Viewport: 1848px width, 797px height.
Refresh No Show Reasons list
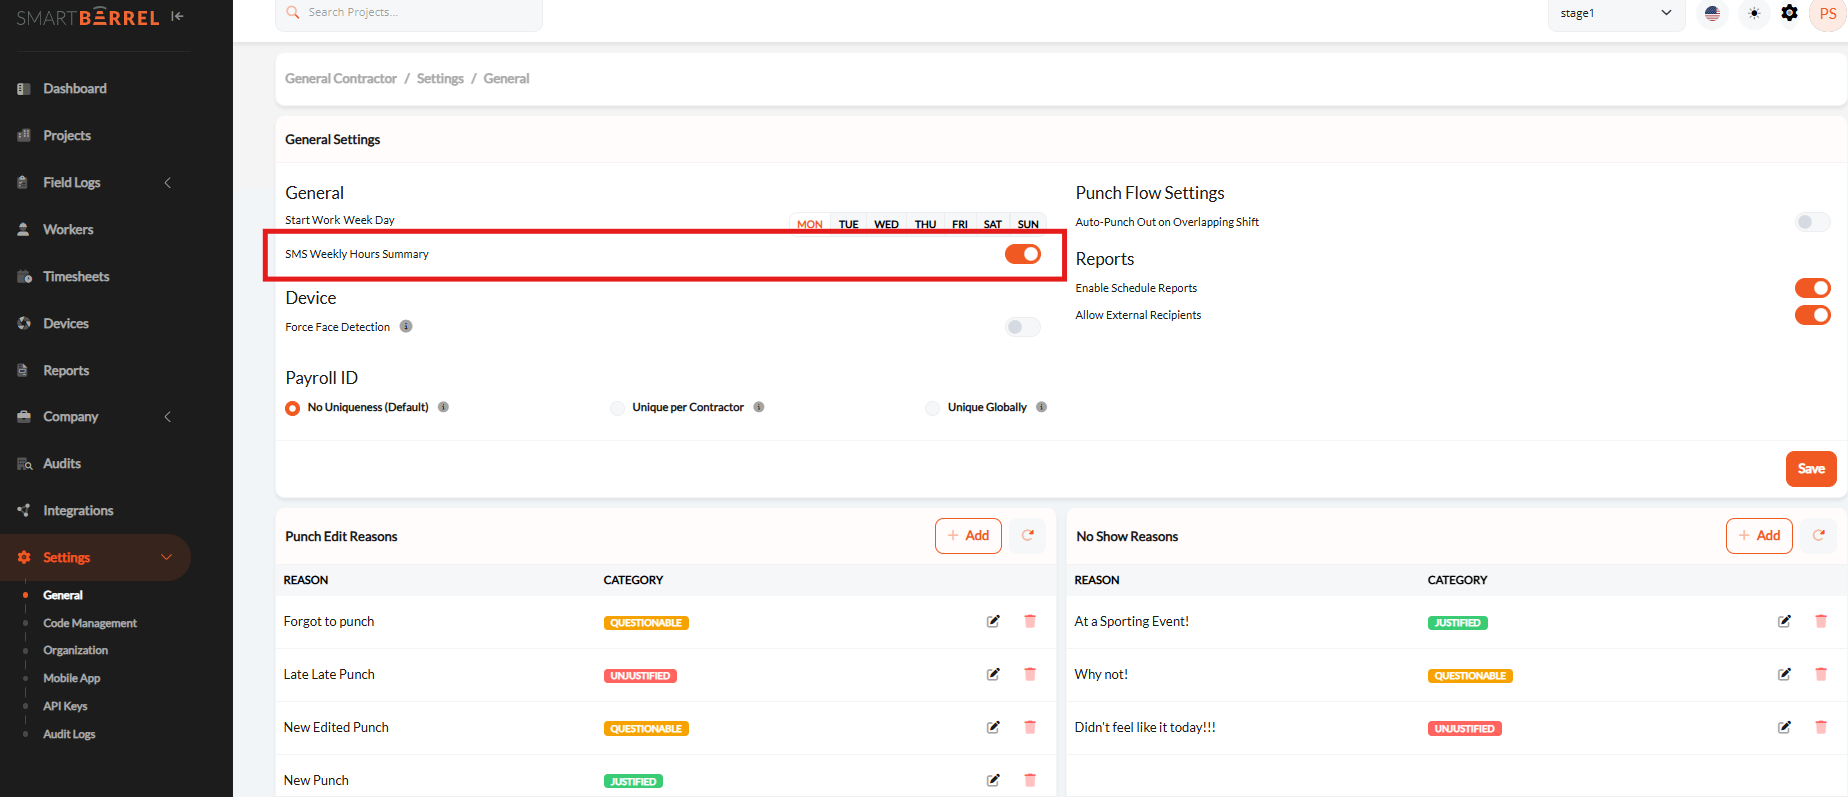click(x=1818, y=536)
